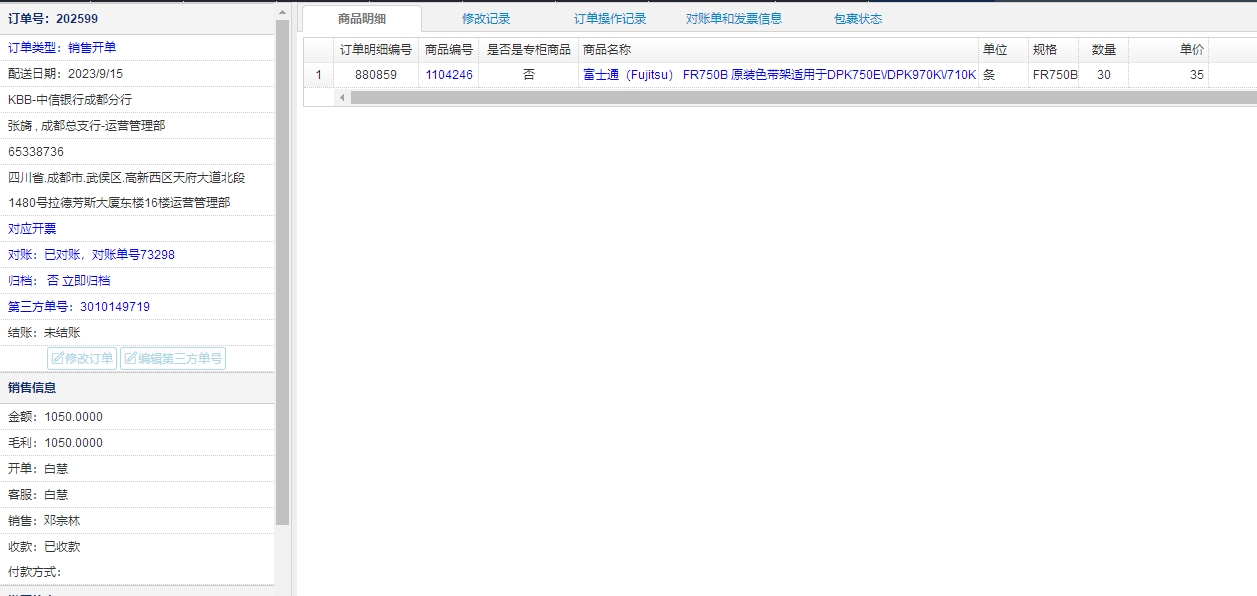The image size is (1257, 596).
Task: Select the FR750B specification cell
Action: point(1054,74)
